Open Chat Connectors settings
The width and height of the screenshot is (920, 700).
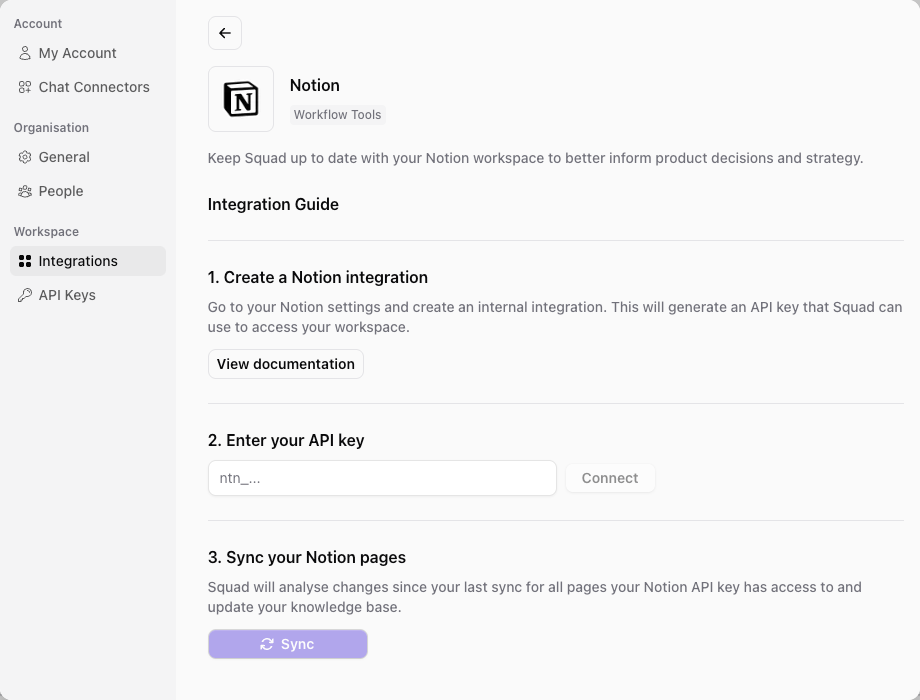(93, 87)
